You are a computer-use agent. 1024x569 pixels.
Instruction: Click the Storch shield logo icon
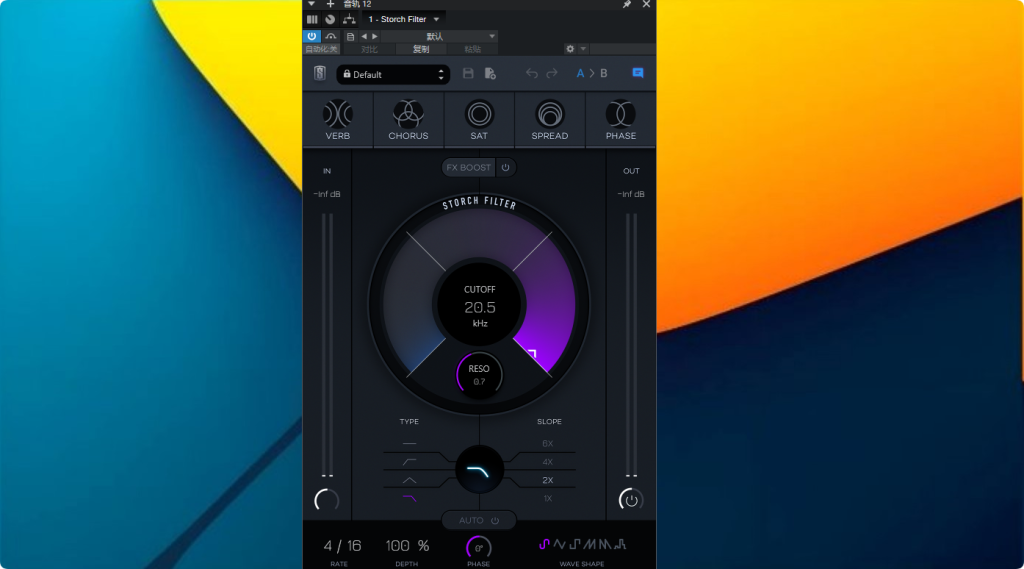319,73
